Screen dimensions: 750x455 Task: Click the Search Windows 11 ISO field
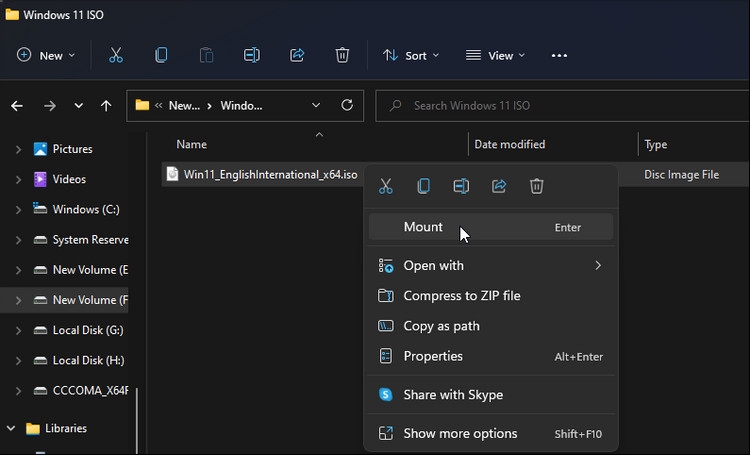pos(562,106)
